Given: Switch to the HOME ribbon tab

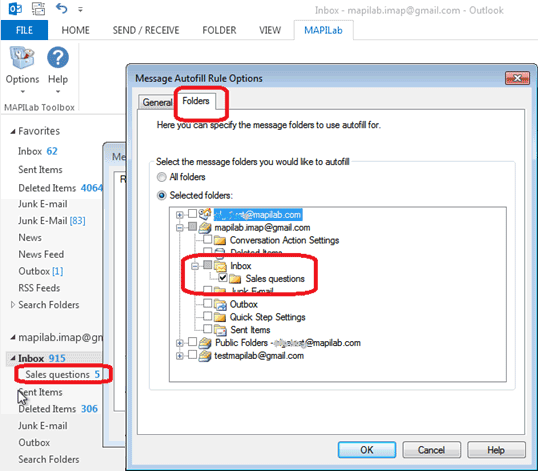Looking at the screenshot, I should pyautogui.click(x=75, y=30).
